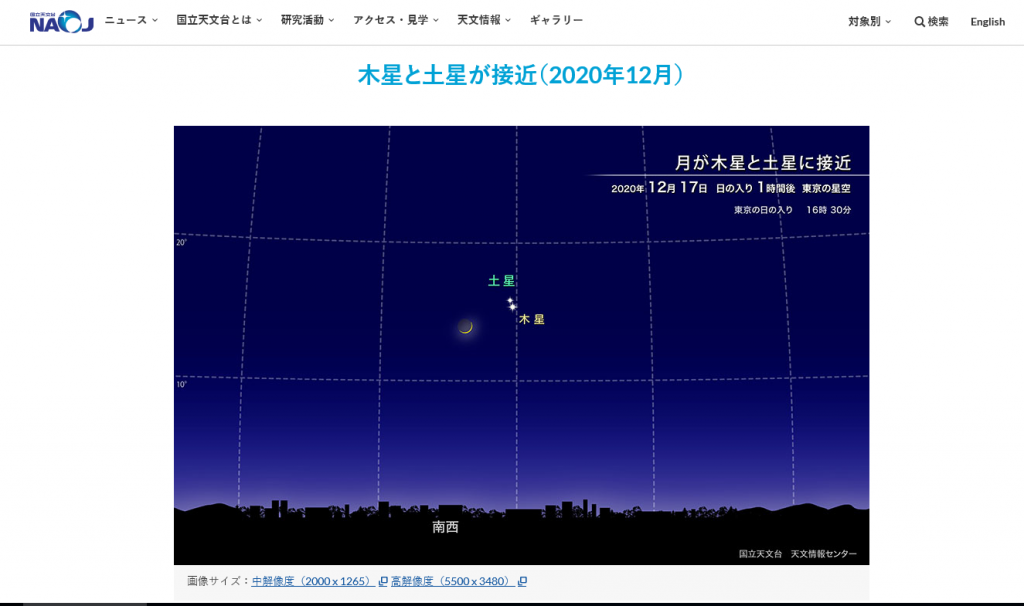Image resolution: width=1024 pixels, height=606 pixels.
Task: Click the 土星 label in the sky chart
Action: point(501,281)
